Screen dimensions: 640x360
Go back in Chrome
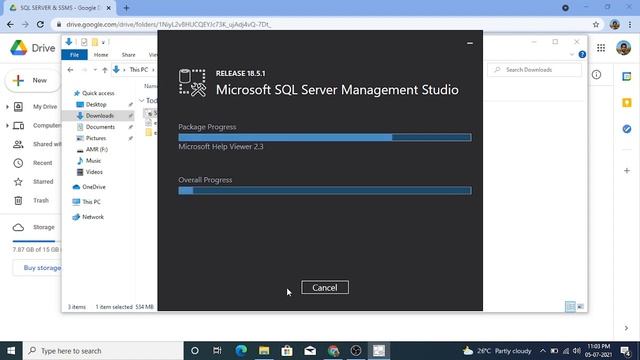[10, 24]
